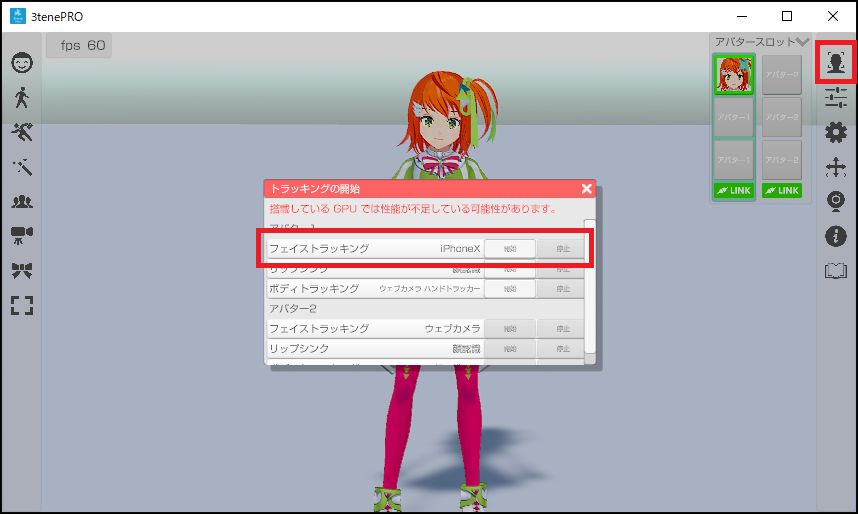Open the magic wand effects panel
858x514 pixels.
(22, 167)
